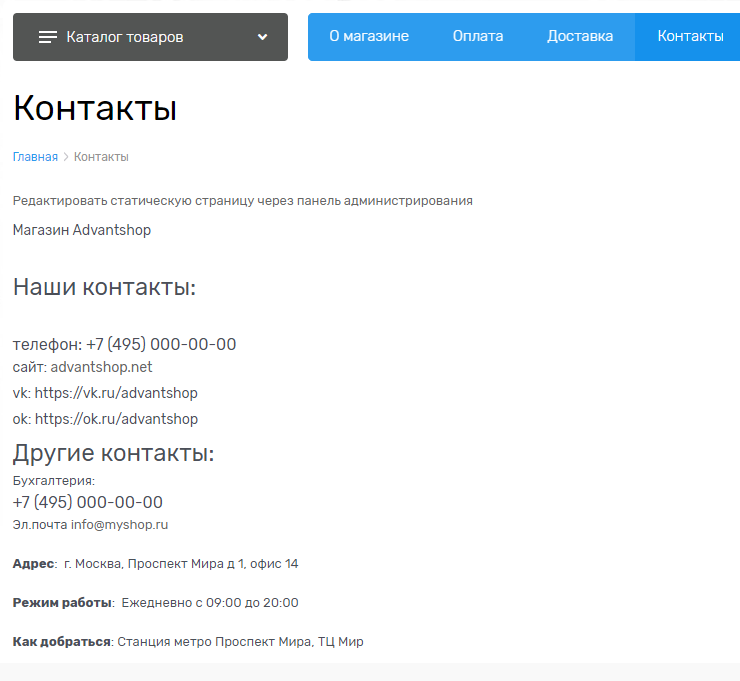Click the advantshop.net site address
740x681 pixels.
coord(101,367)
